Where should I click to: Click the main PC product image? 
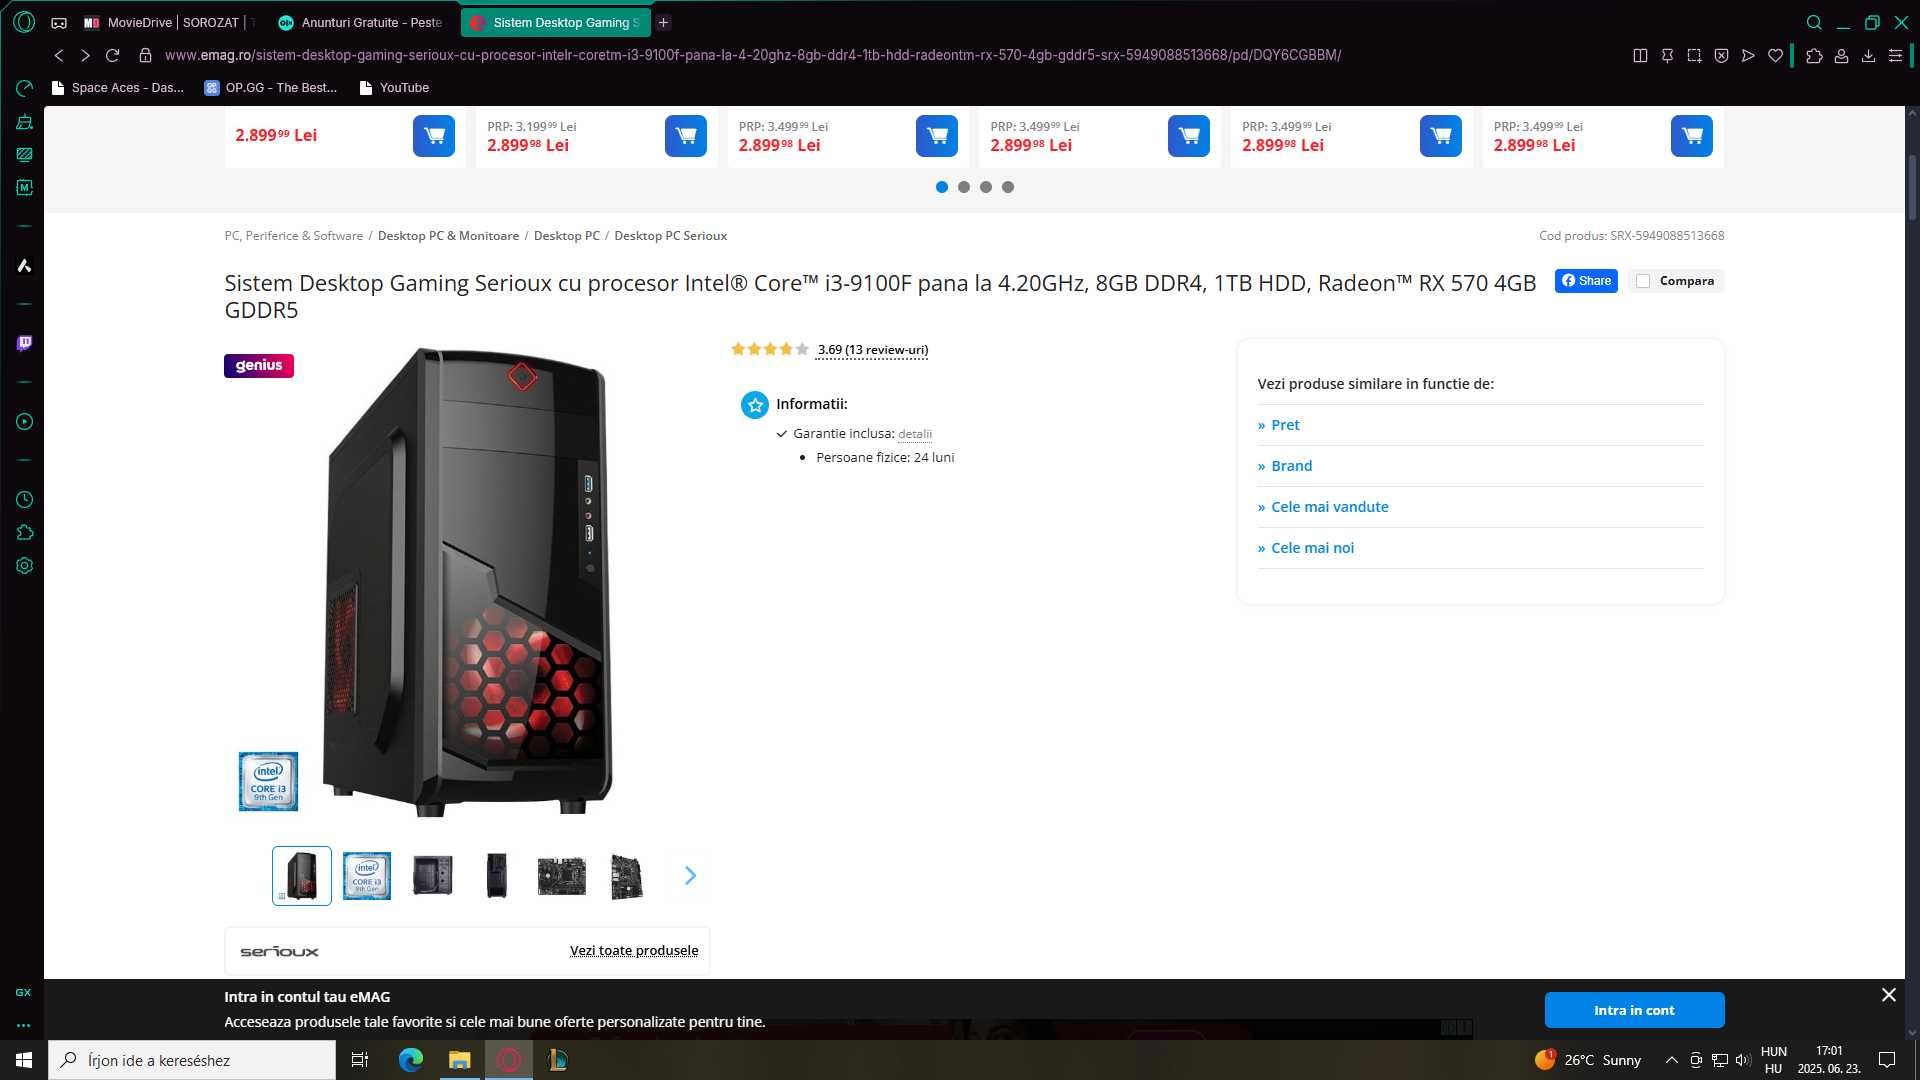click(x=467, y=582)
